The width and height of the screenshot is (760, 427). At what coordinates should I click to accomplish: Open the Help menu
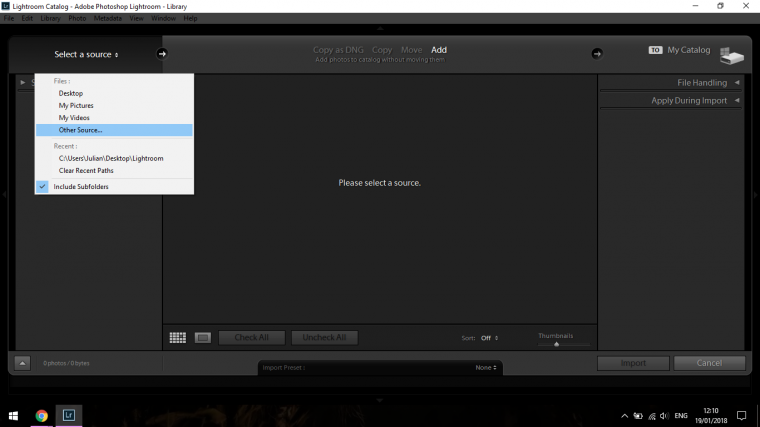190,18
